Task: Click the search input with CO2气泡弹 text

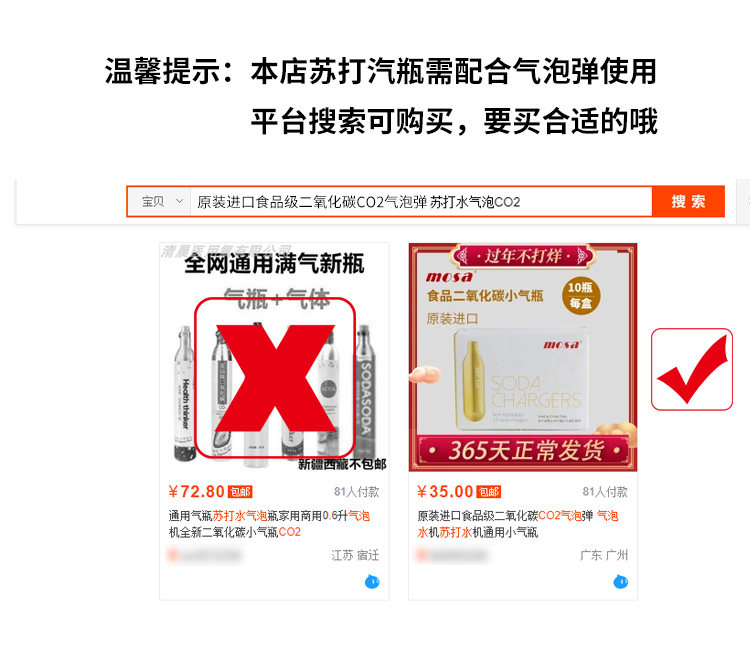Action: tap(421, 202)
